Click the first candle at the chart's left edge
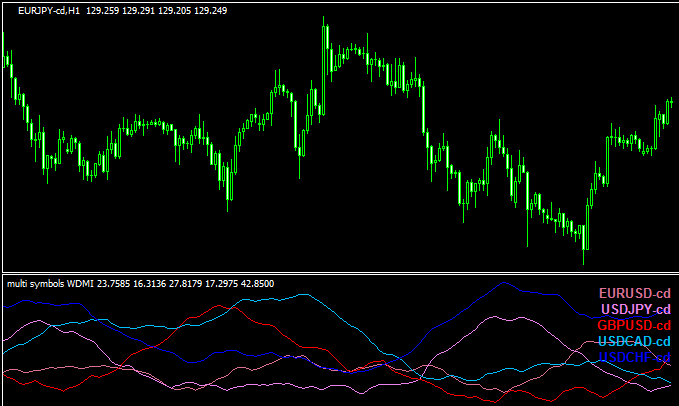The image size is (679, 406). pyautogui.click(x=6, y=62)
